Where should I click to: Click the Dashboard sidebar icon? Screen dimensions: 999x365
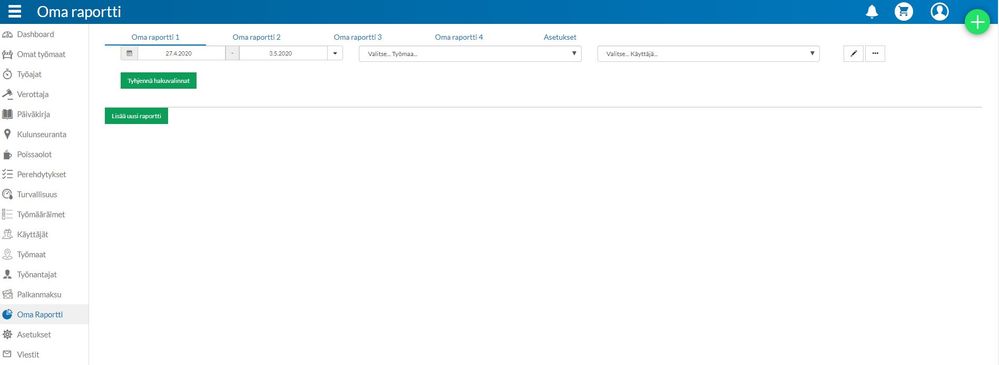(8, 34)
